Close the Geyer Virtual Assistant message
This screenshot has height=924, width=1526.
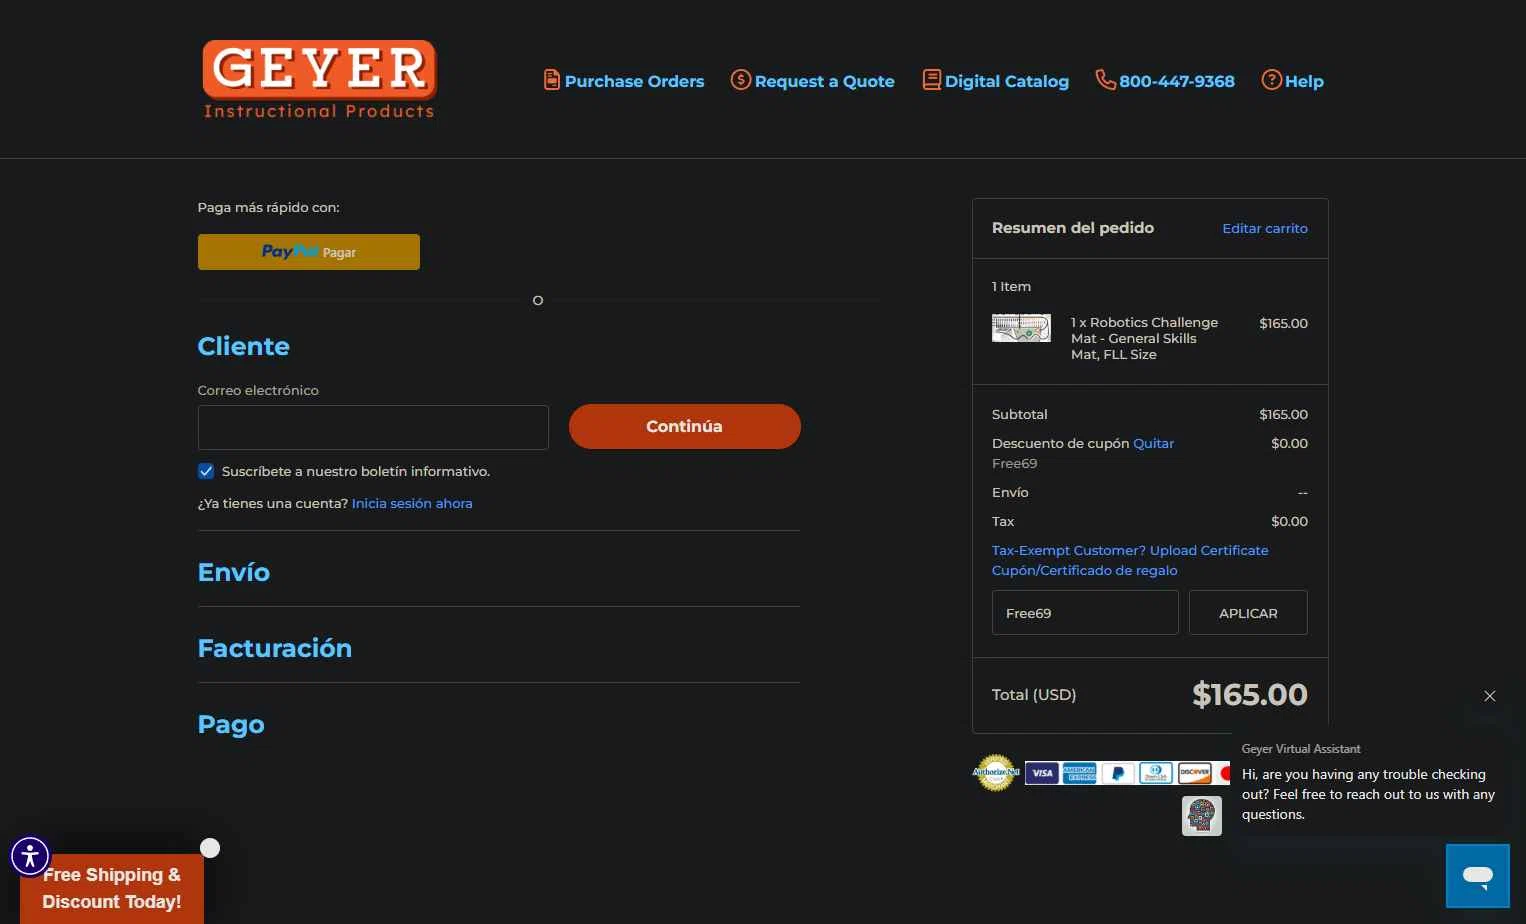(1490, 696)
